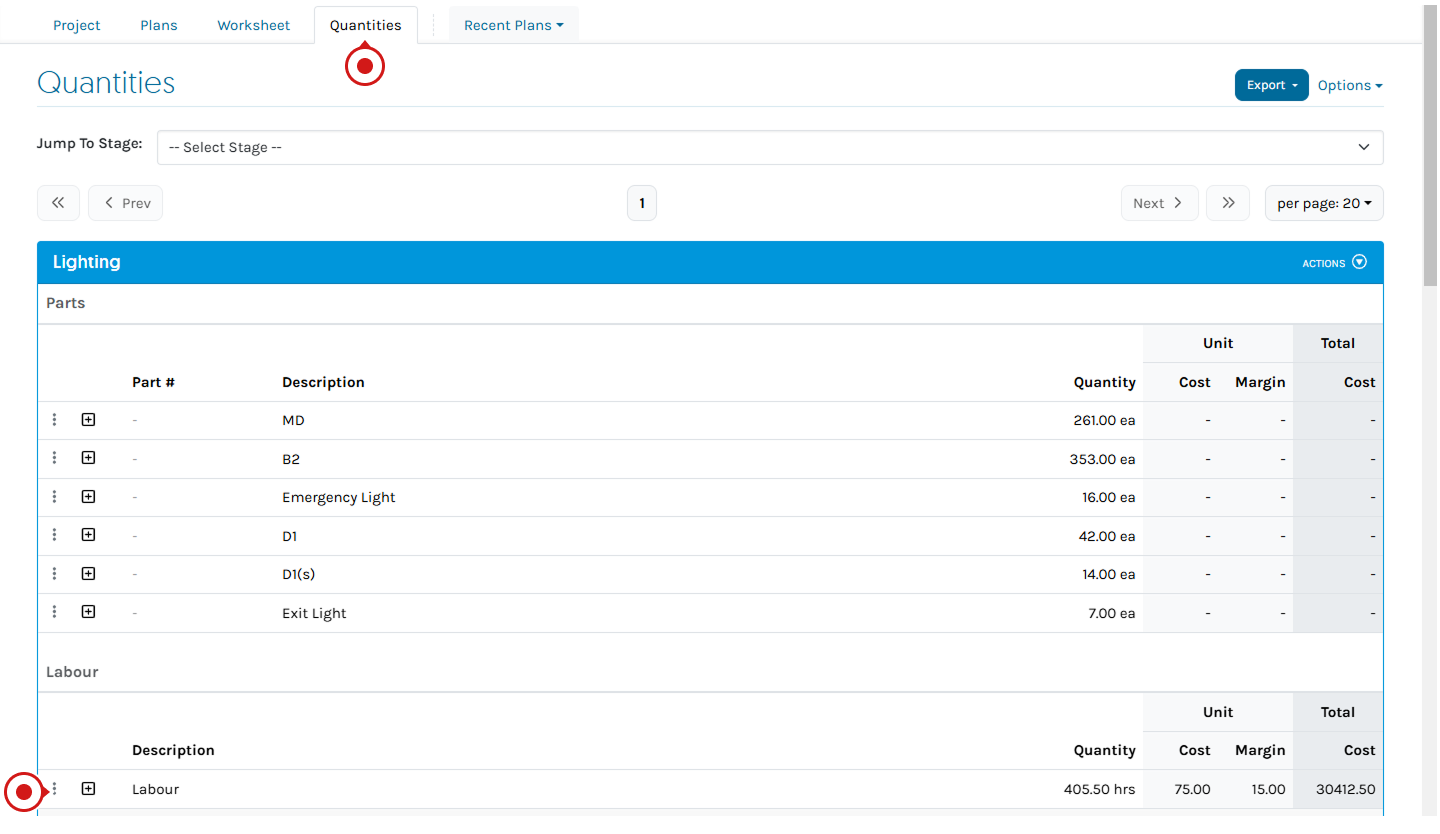
Task: Expand the B2 part row
Action: point(88,458)
